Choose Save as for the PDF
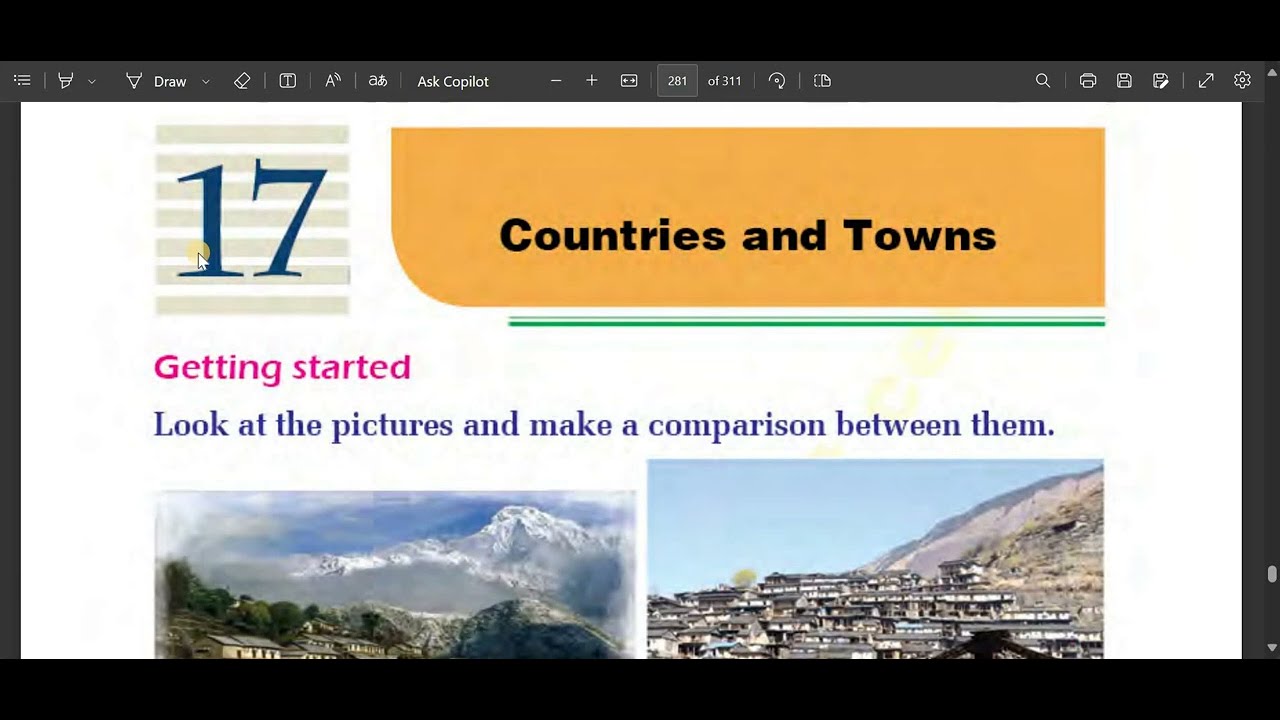Image resolution: width=1280 pixels, height=720 pixels. pos(1160,81)
